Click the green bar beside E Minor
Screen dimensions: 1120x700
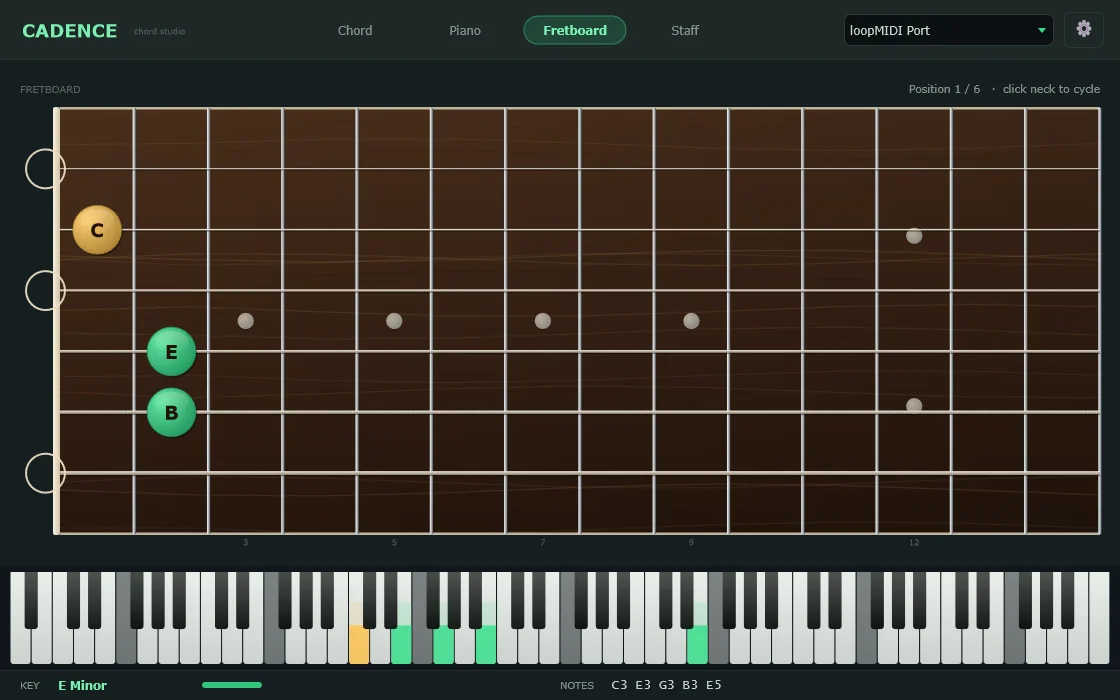[x=231, y=685]
